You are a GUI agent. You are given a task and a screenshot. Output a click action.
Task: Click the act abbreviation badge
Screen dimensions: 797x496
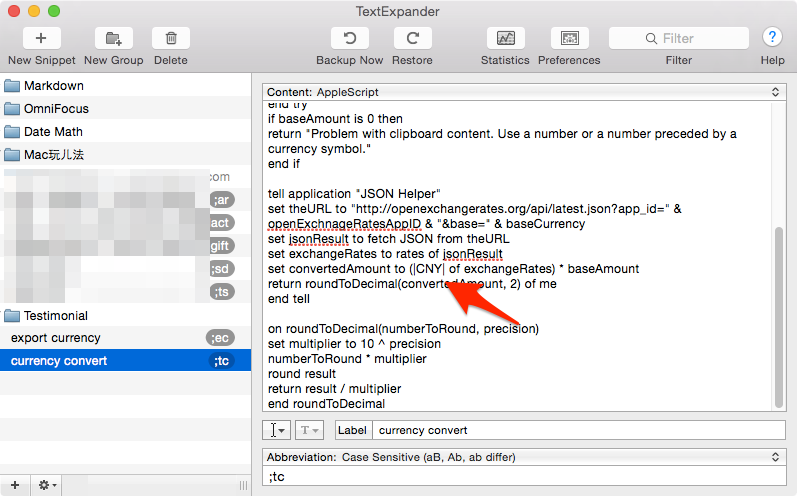pos(221,223)
